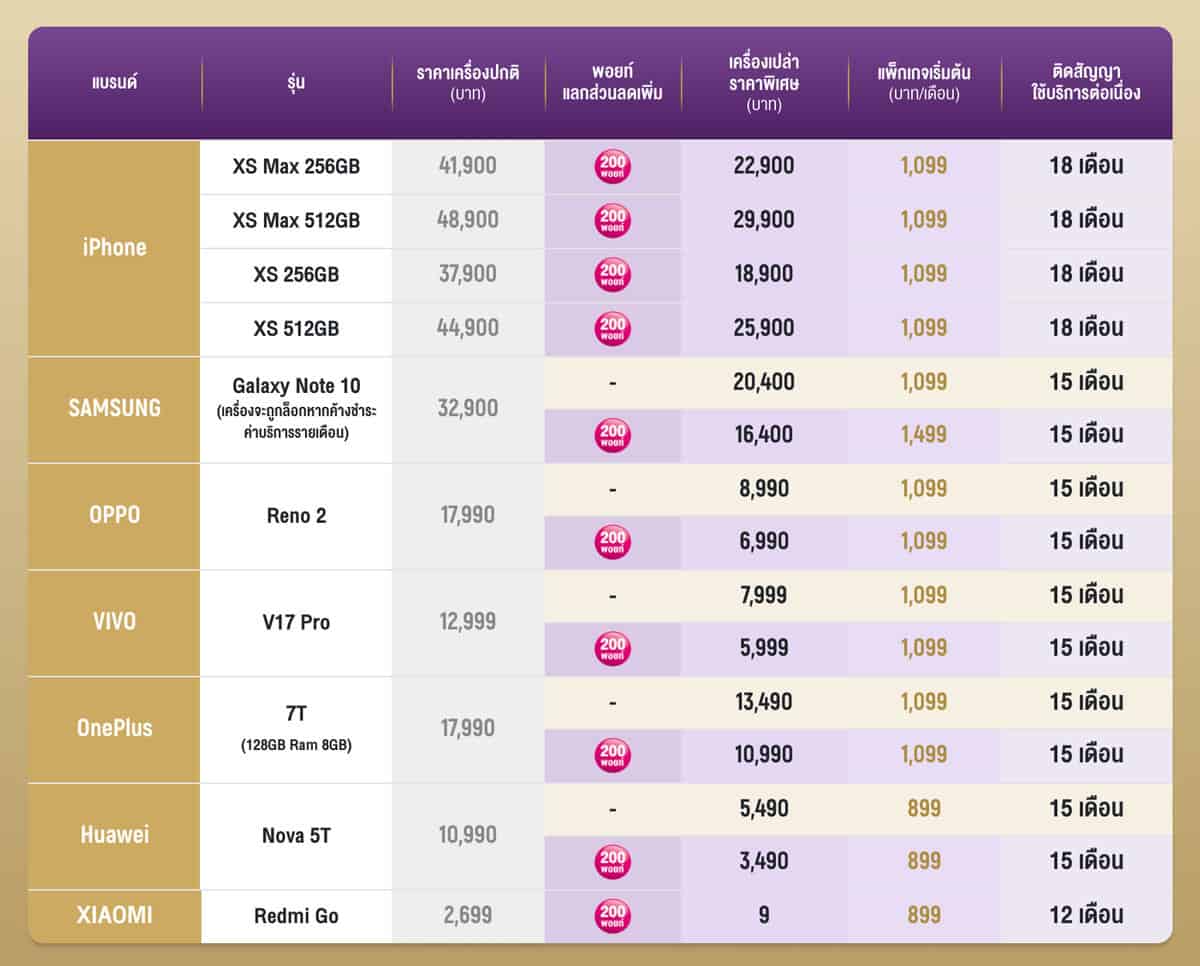Click the ติดสัญญา ใช้บริการต่อเนื่อง column header
Screen dimensions: 1200x966
(1087, 83)
